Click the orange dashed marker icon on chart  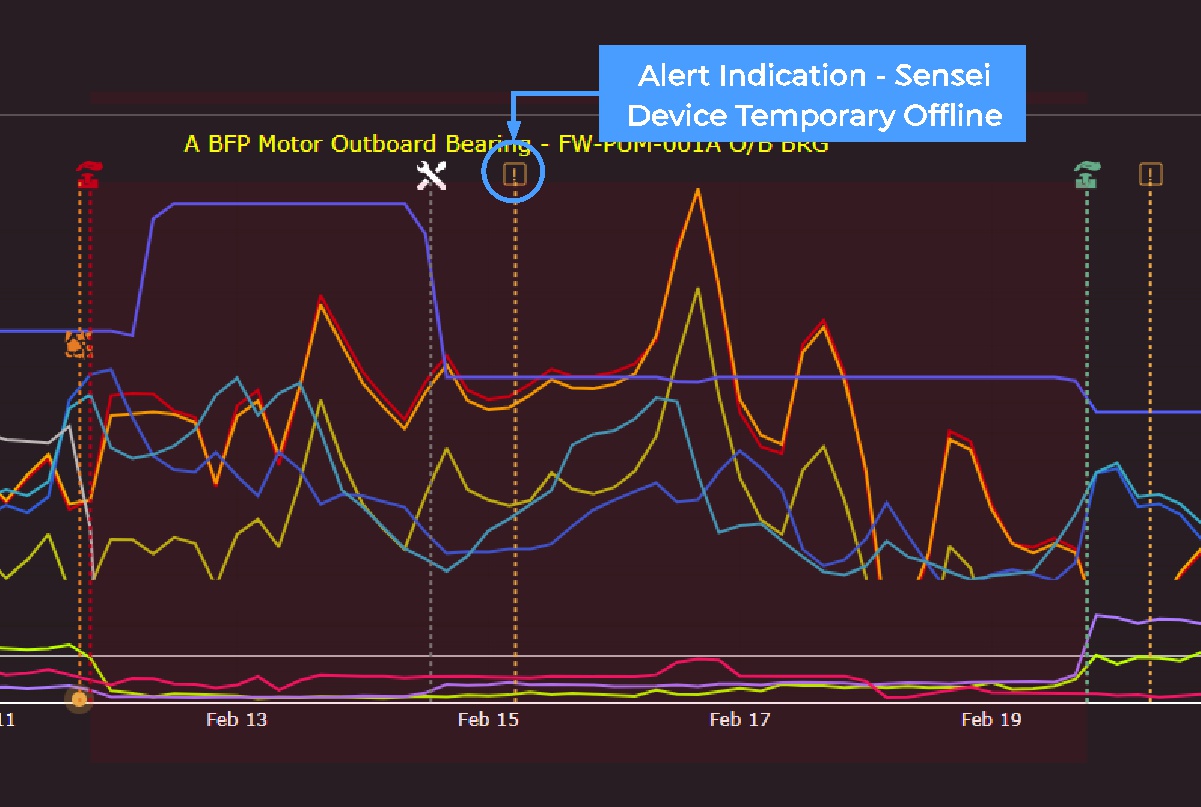pos(78,345)
